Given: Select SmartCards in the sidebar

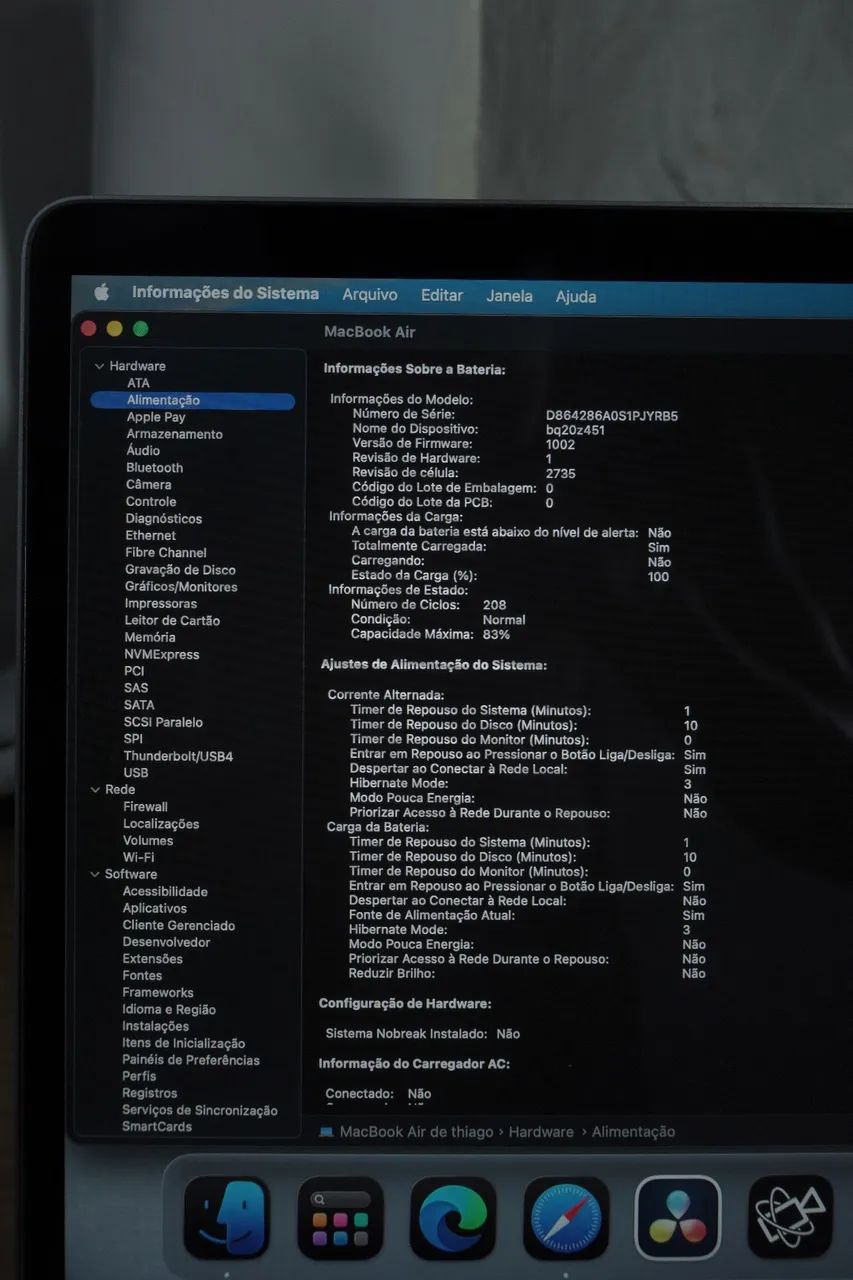Looking at the screenshot, I should (157, 1126).
